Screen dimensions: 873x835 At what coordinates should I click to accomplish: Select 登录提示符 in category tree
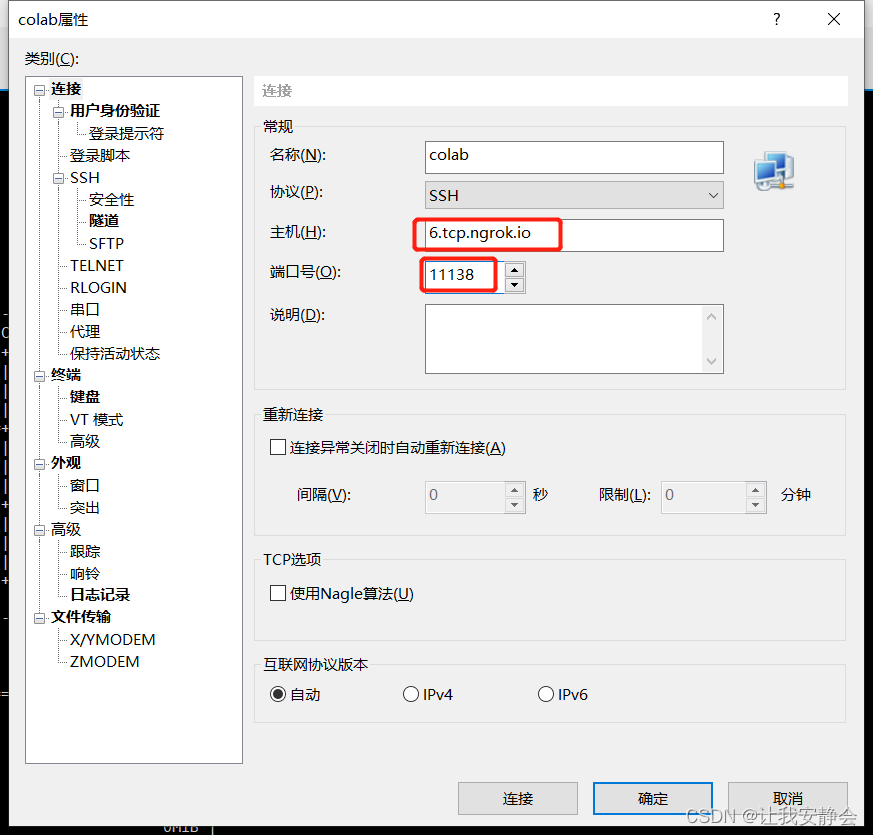[126, 134]
